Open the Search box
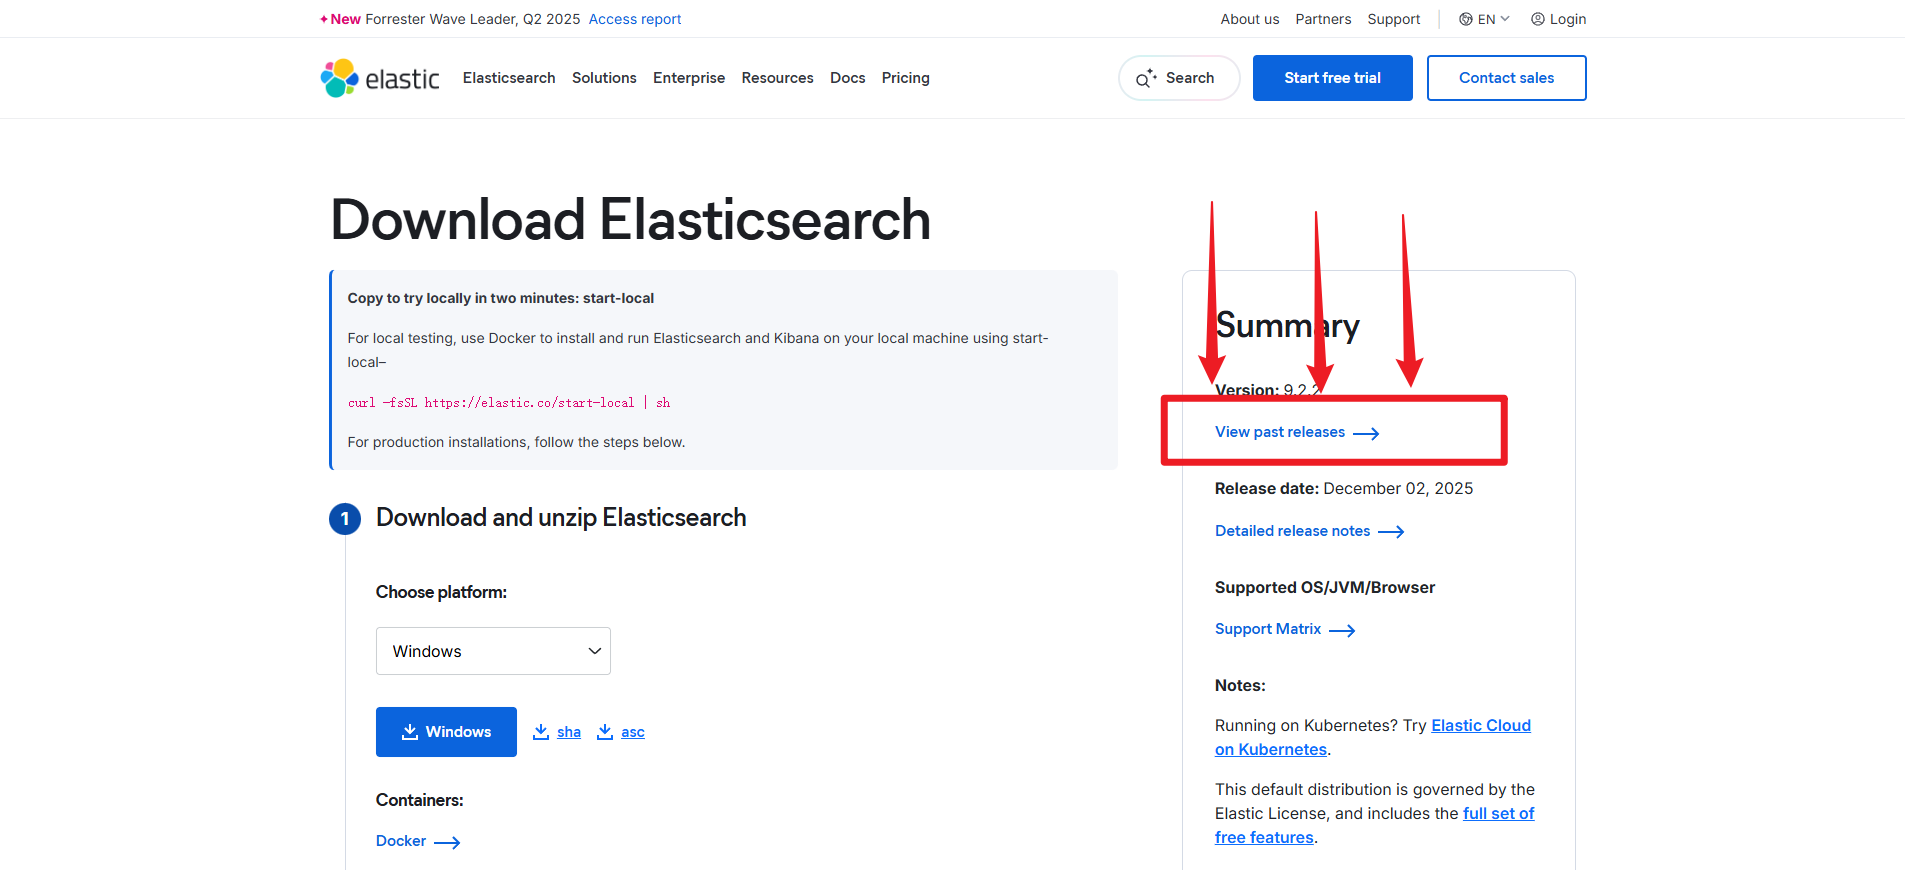 pos(1179,78)
